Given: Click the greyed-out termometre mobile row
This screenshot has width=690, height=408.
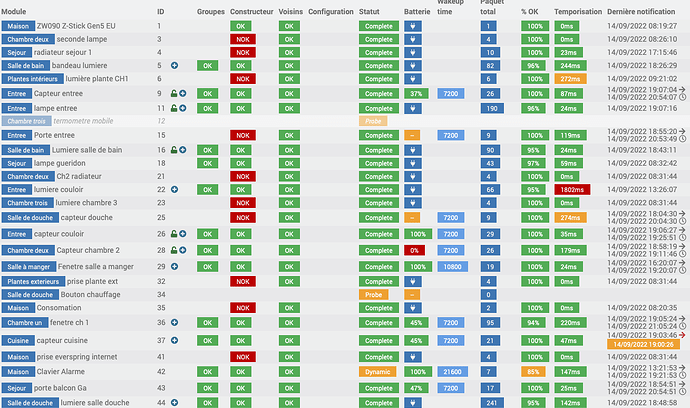Looking at the screenshot, I should click(345, 121).
